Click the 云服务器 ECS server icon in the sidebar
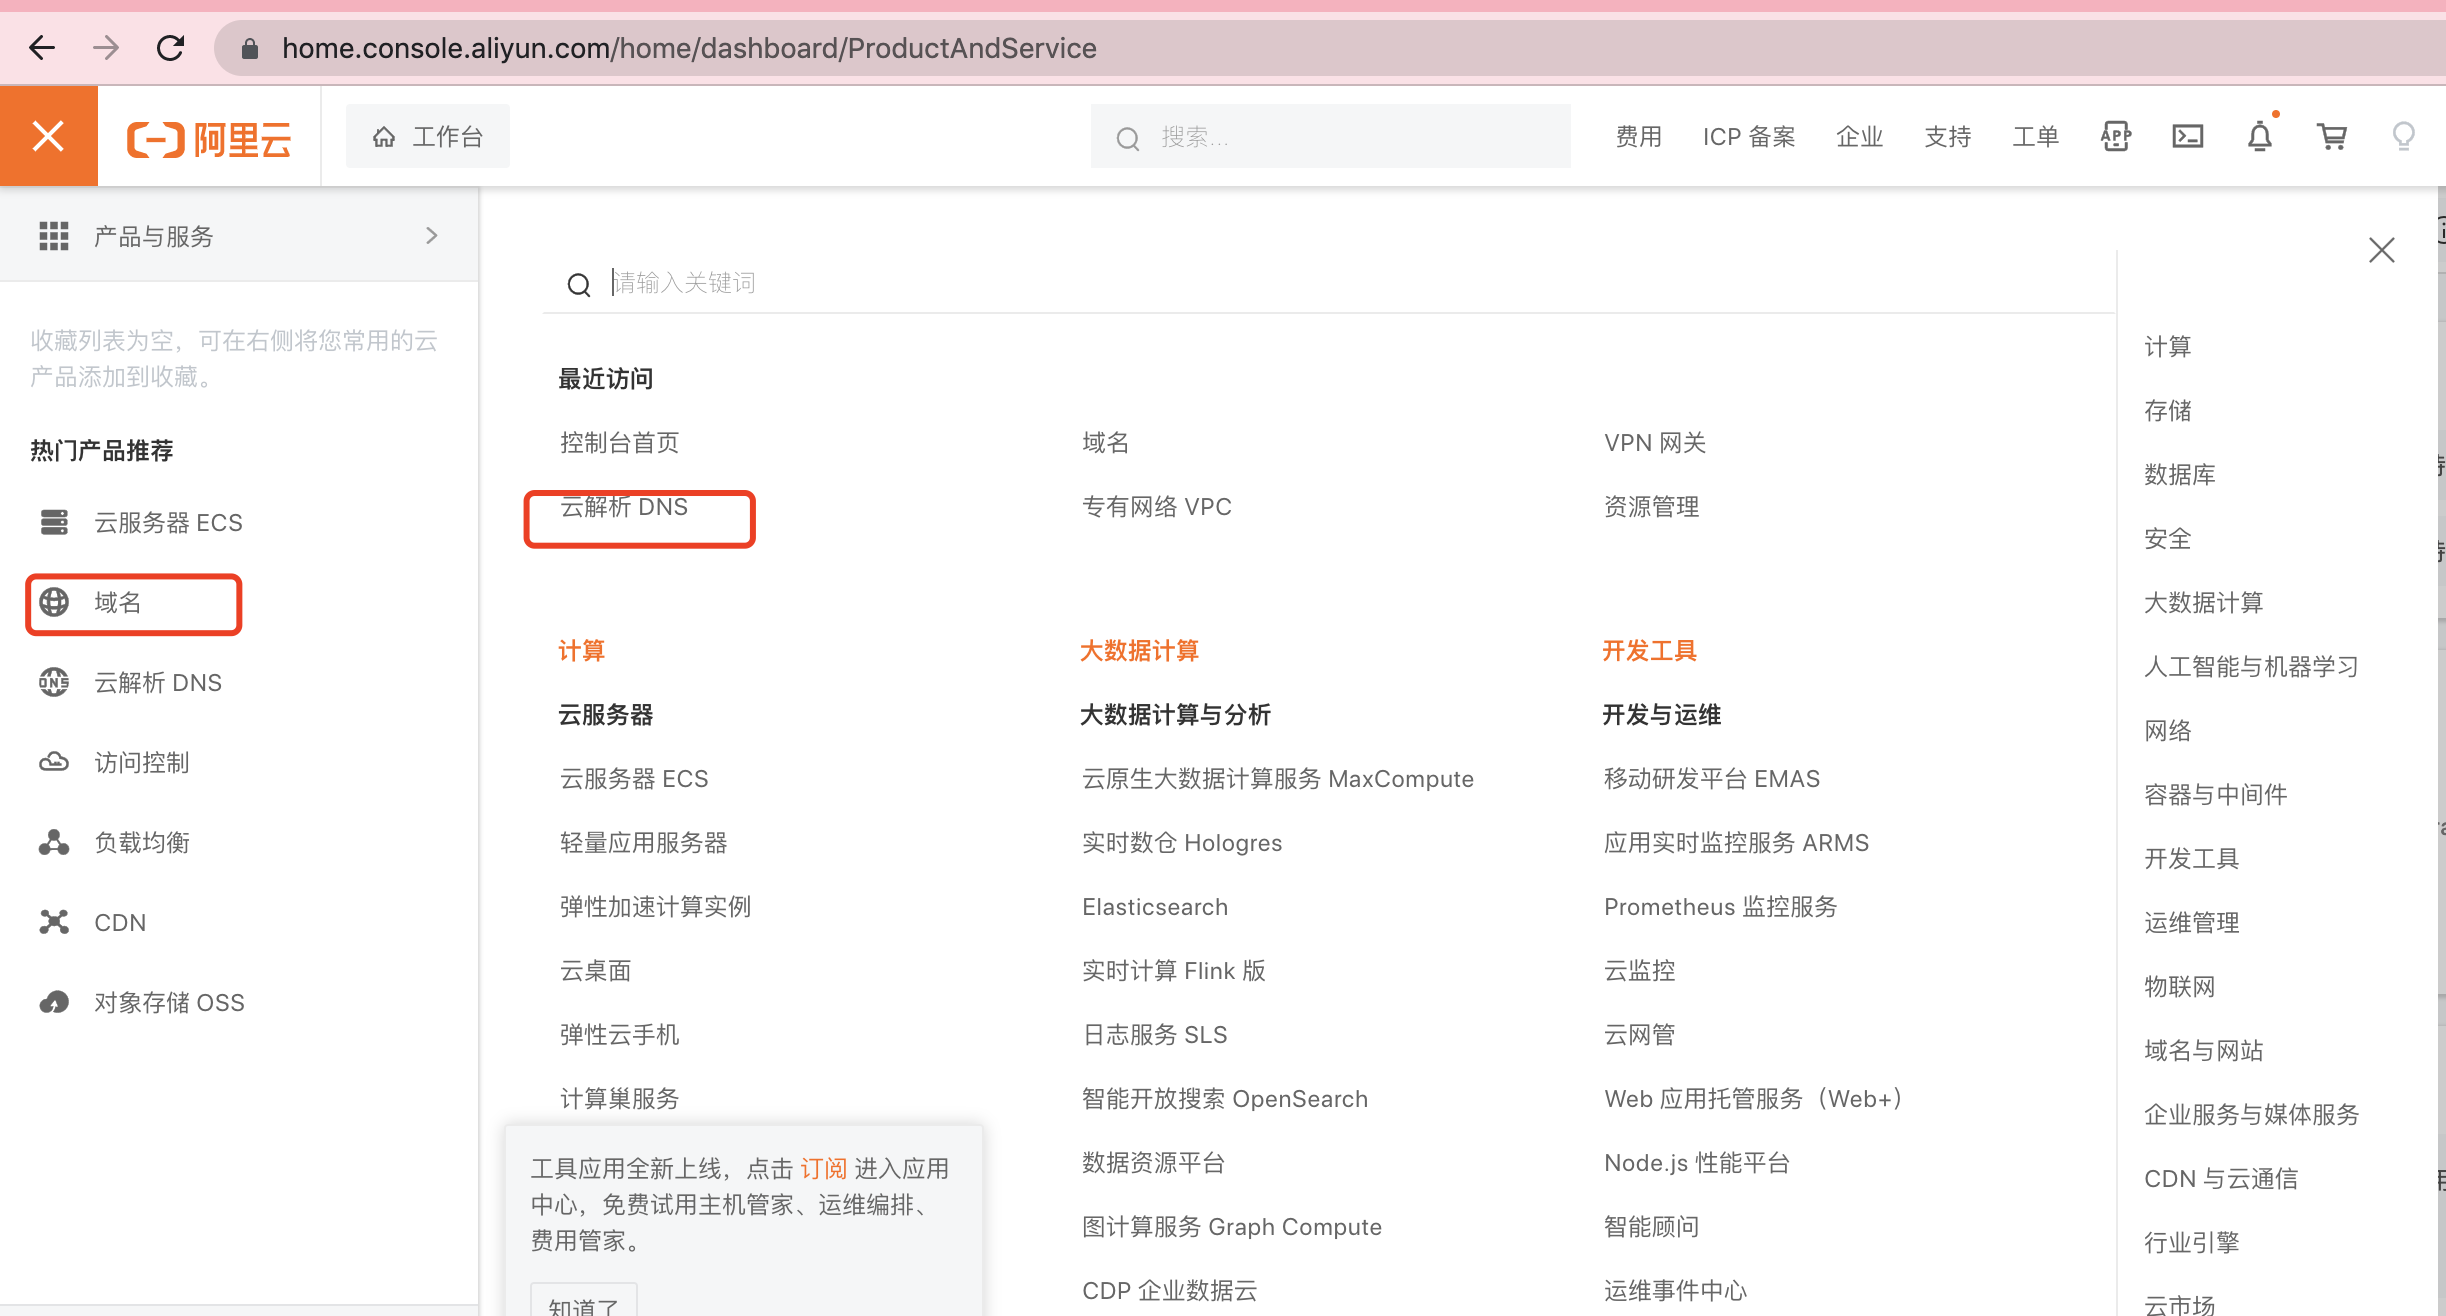The height and width of the screenshot is (1316, 2446). [54, 522]
